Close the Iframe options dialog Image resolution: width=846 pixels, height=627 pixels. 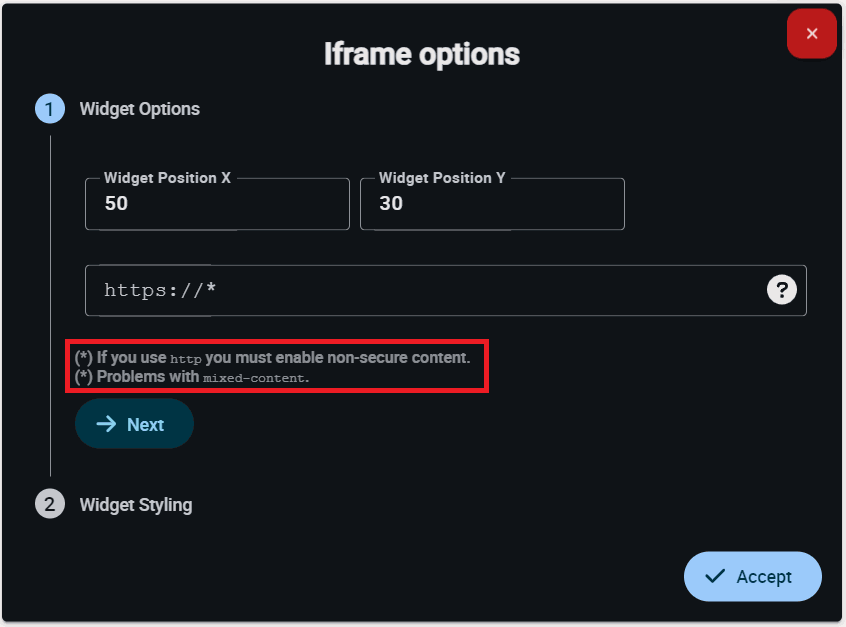[x=811, y=34]
